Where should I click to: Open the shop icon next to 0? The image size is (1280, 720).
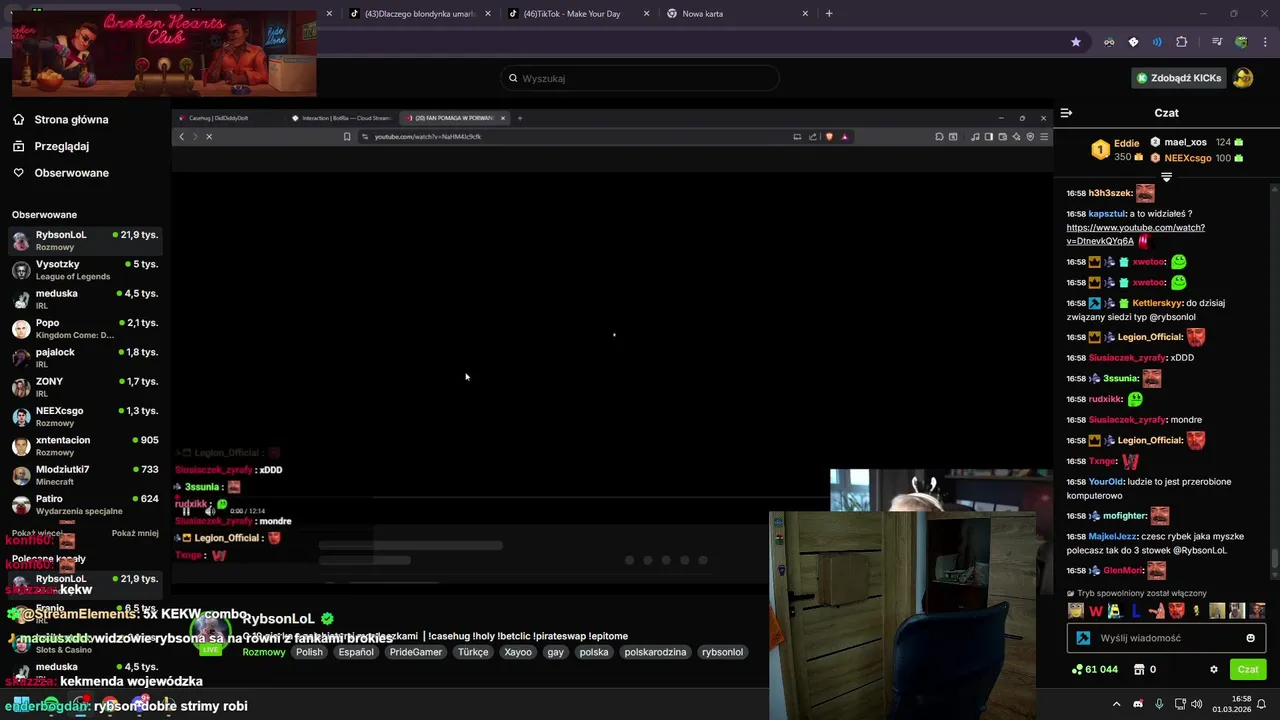[1138, 669]
